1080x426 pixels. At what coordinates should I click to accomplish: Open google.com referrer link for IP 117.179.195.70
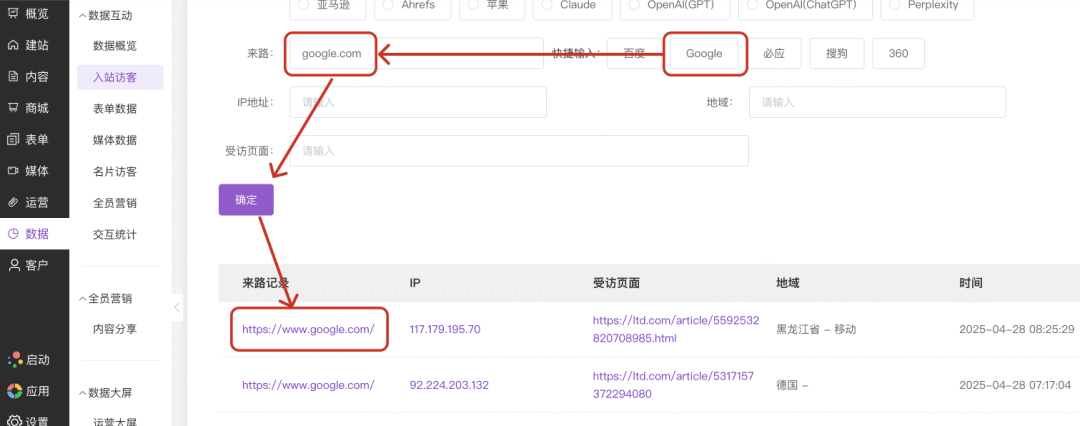pyautogui.click(x=308, y=329)
